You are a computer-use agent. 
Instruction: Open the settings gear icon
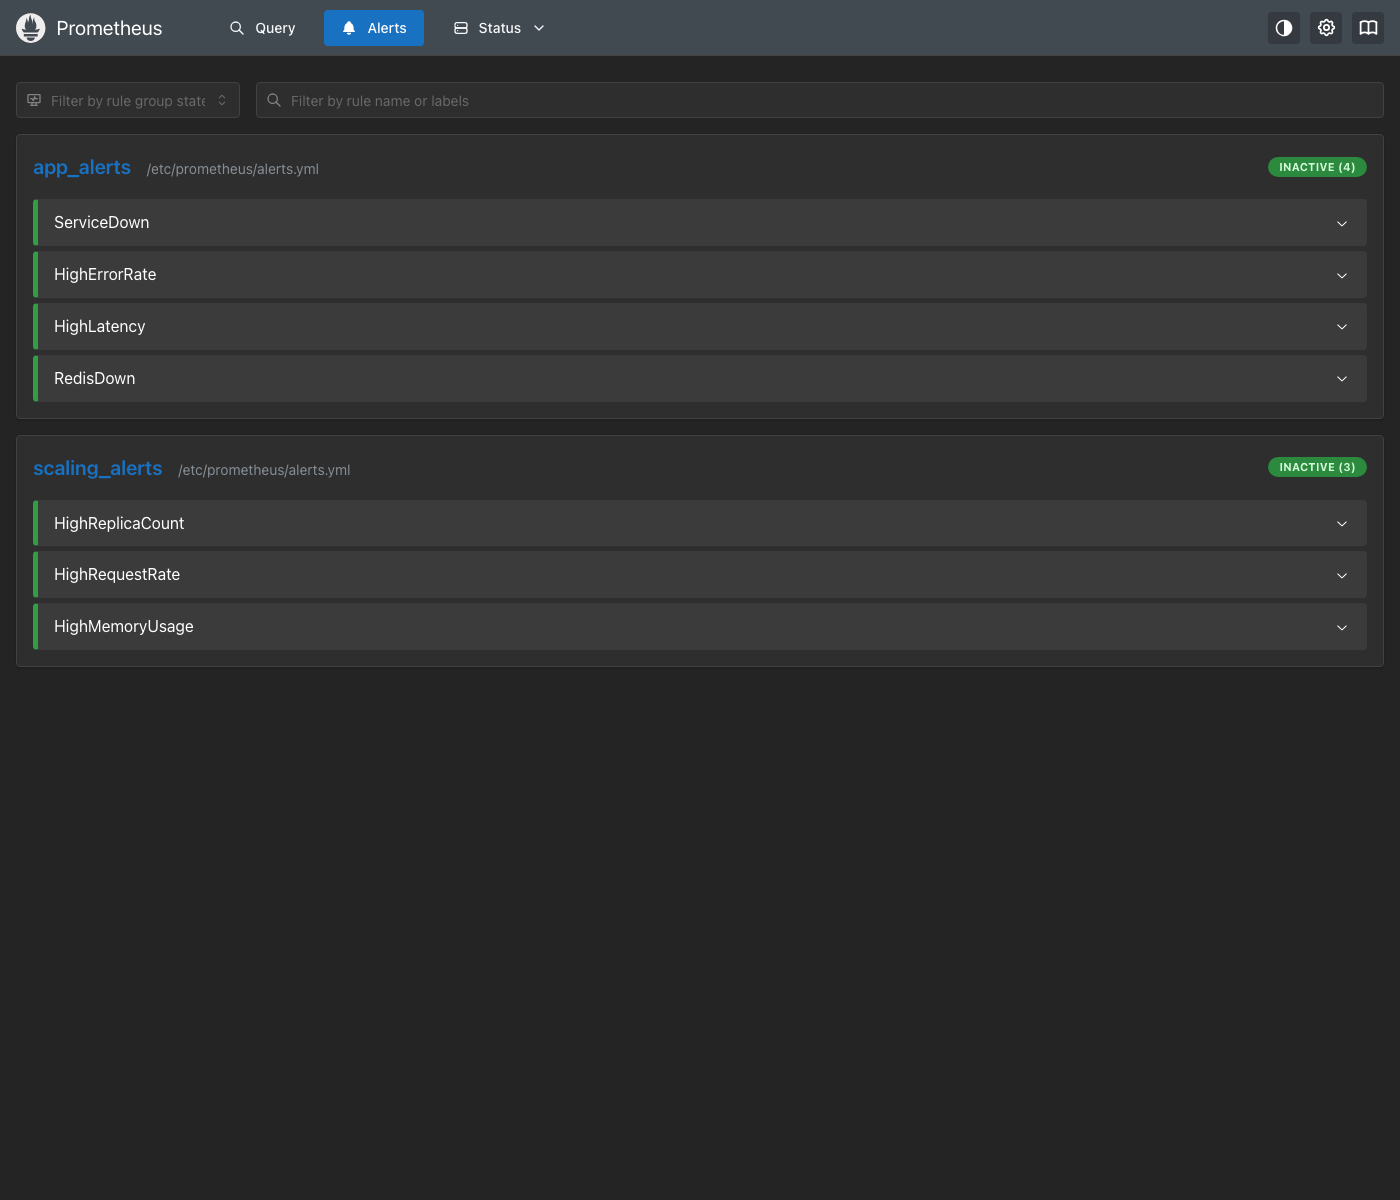[1326, 28]
